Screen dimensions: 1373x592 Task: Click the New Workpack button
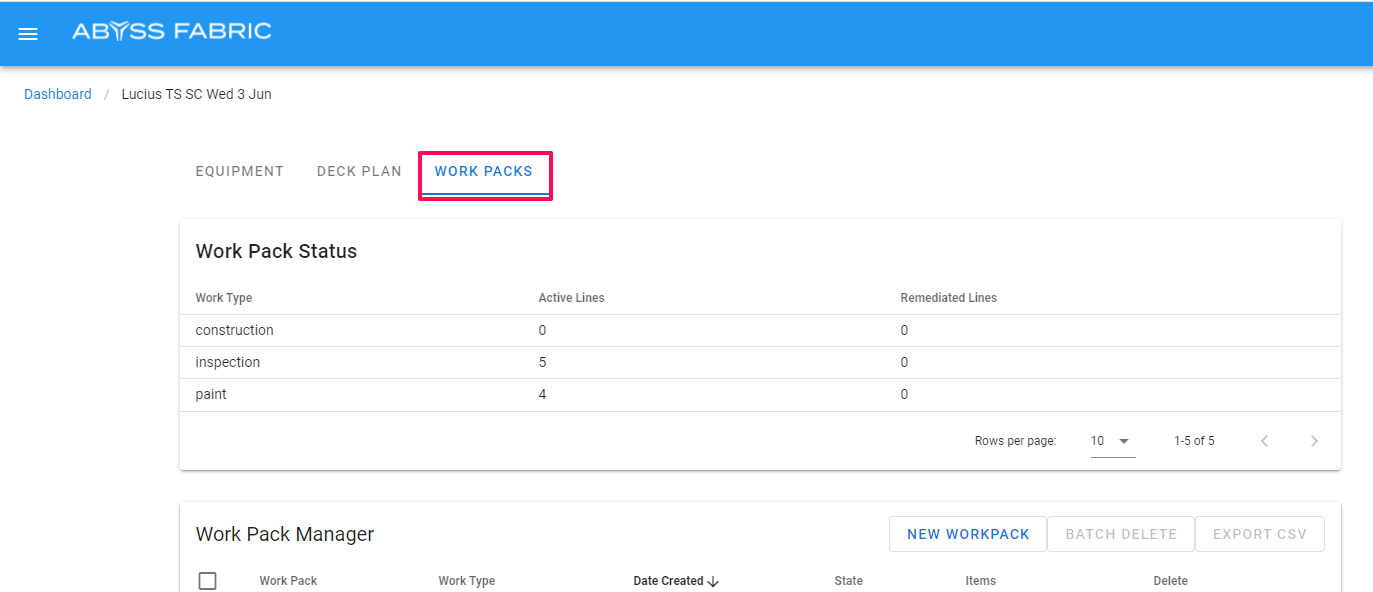coord(967,534)
